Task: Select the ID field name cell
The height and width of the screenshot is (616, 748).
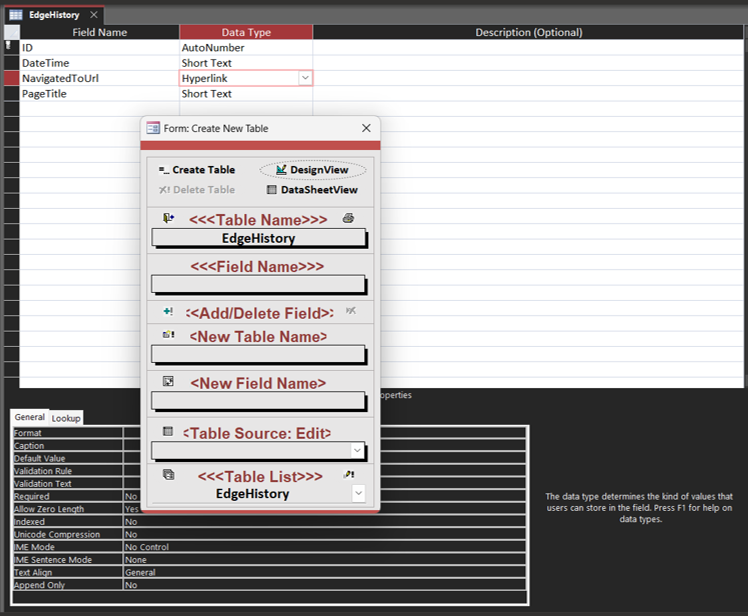Action: tap(99, 48)
